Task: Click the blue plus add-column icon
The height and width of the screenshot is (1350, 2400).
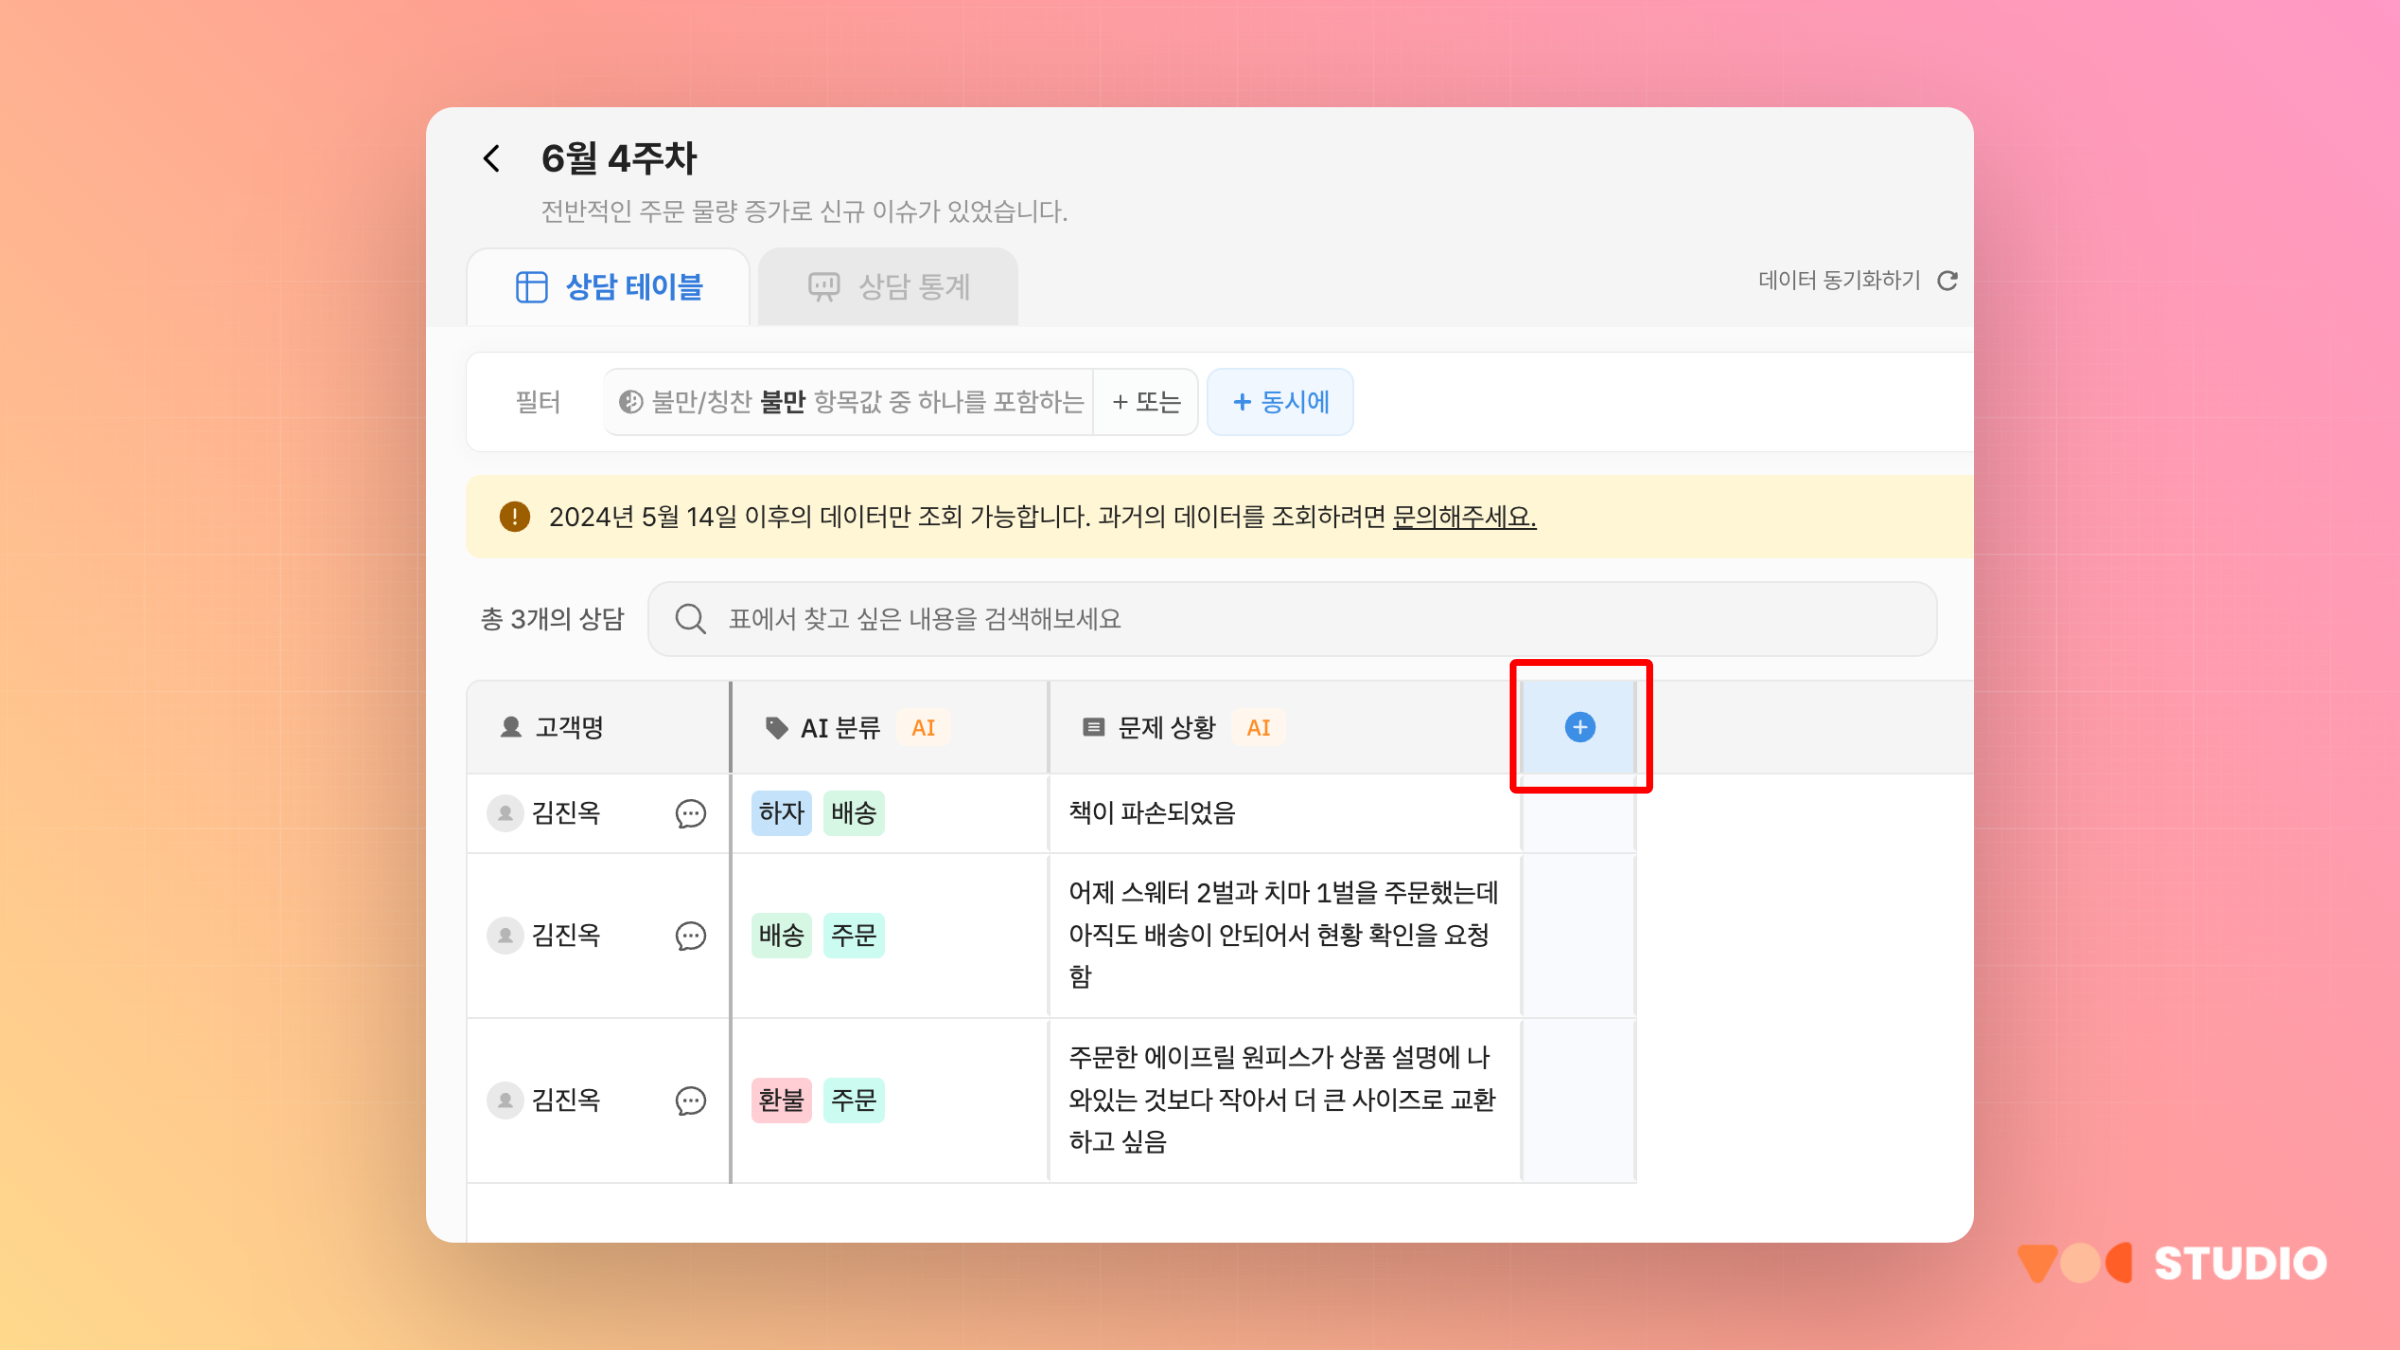Action: click(1579, 727)
